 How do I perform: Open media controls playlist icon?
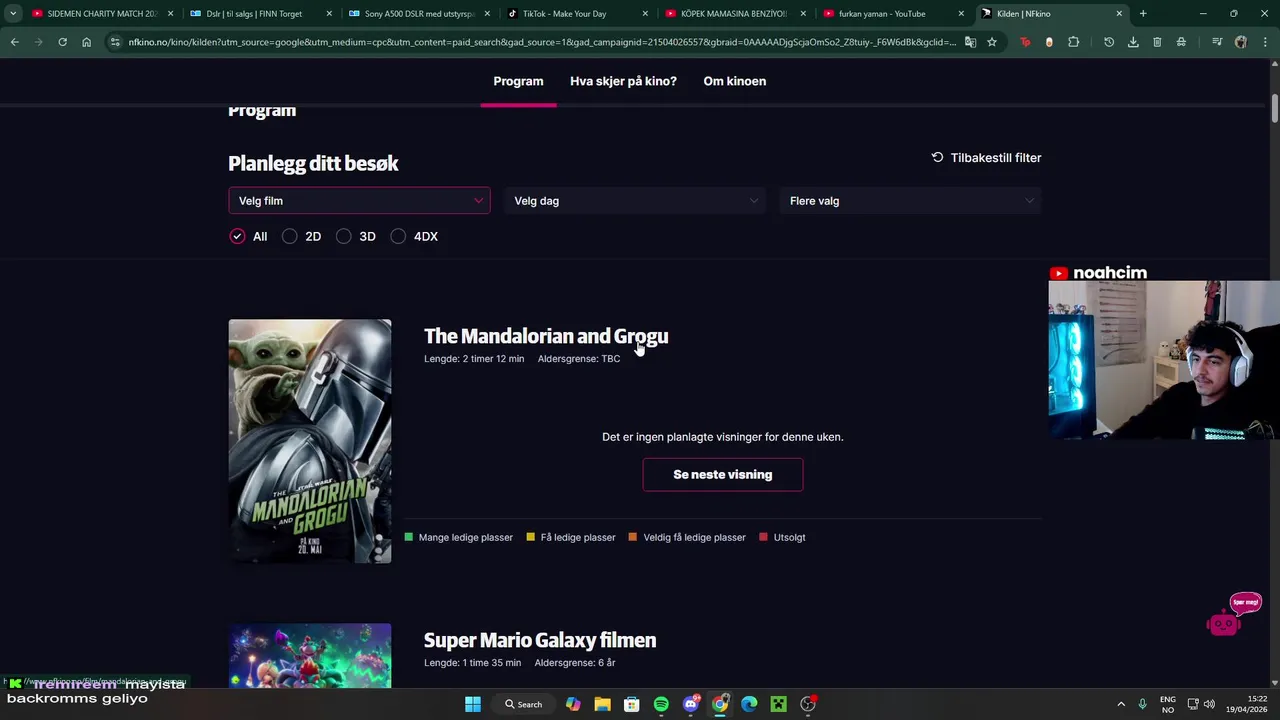click(x=1217, y=42)
